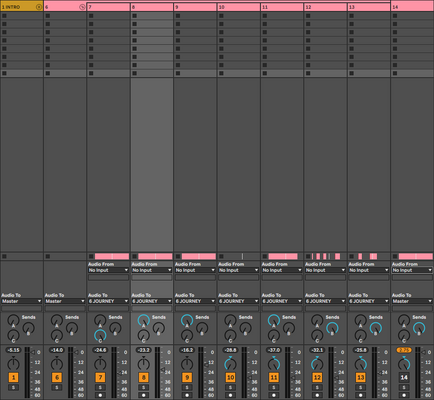Open Audio From dropdown on track 7
This screenshot has height=400, width=434.
108,270
